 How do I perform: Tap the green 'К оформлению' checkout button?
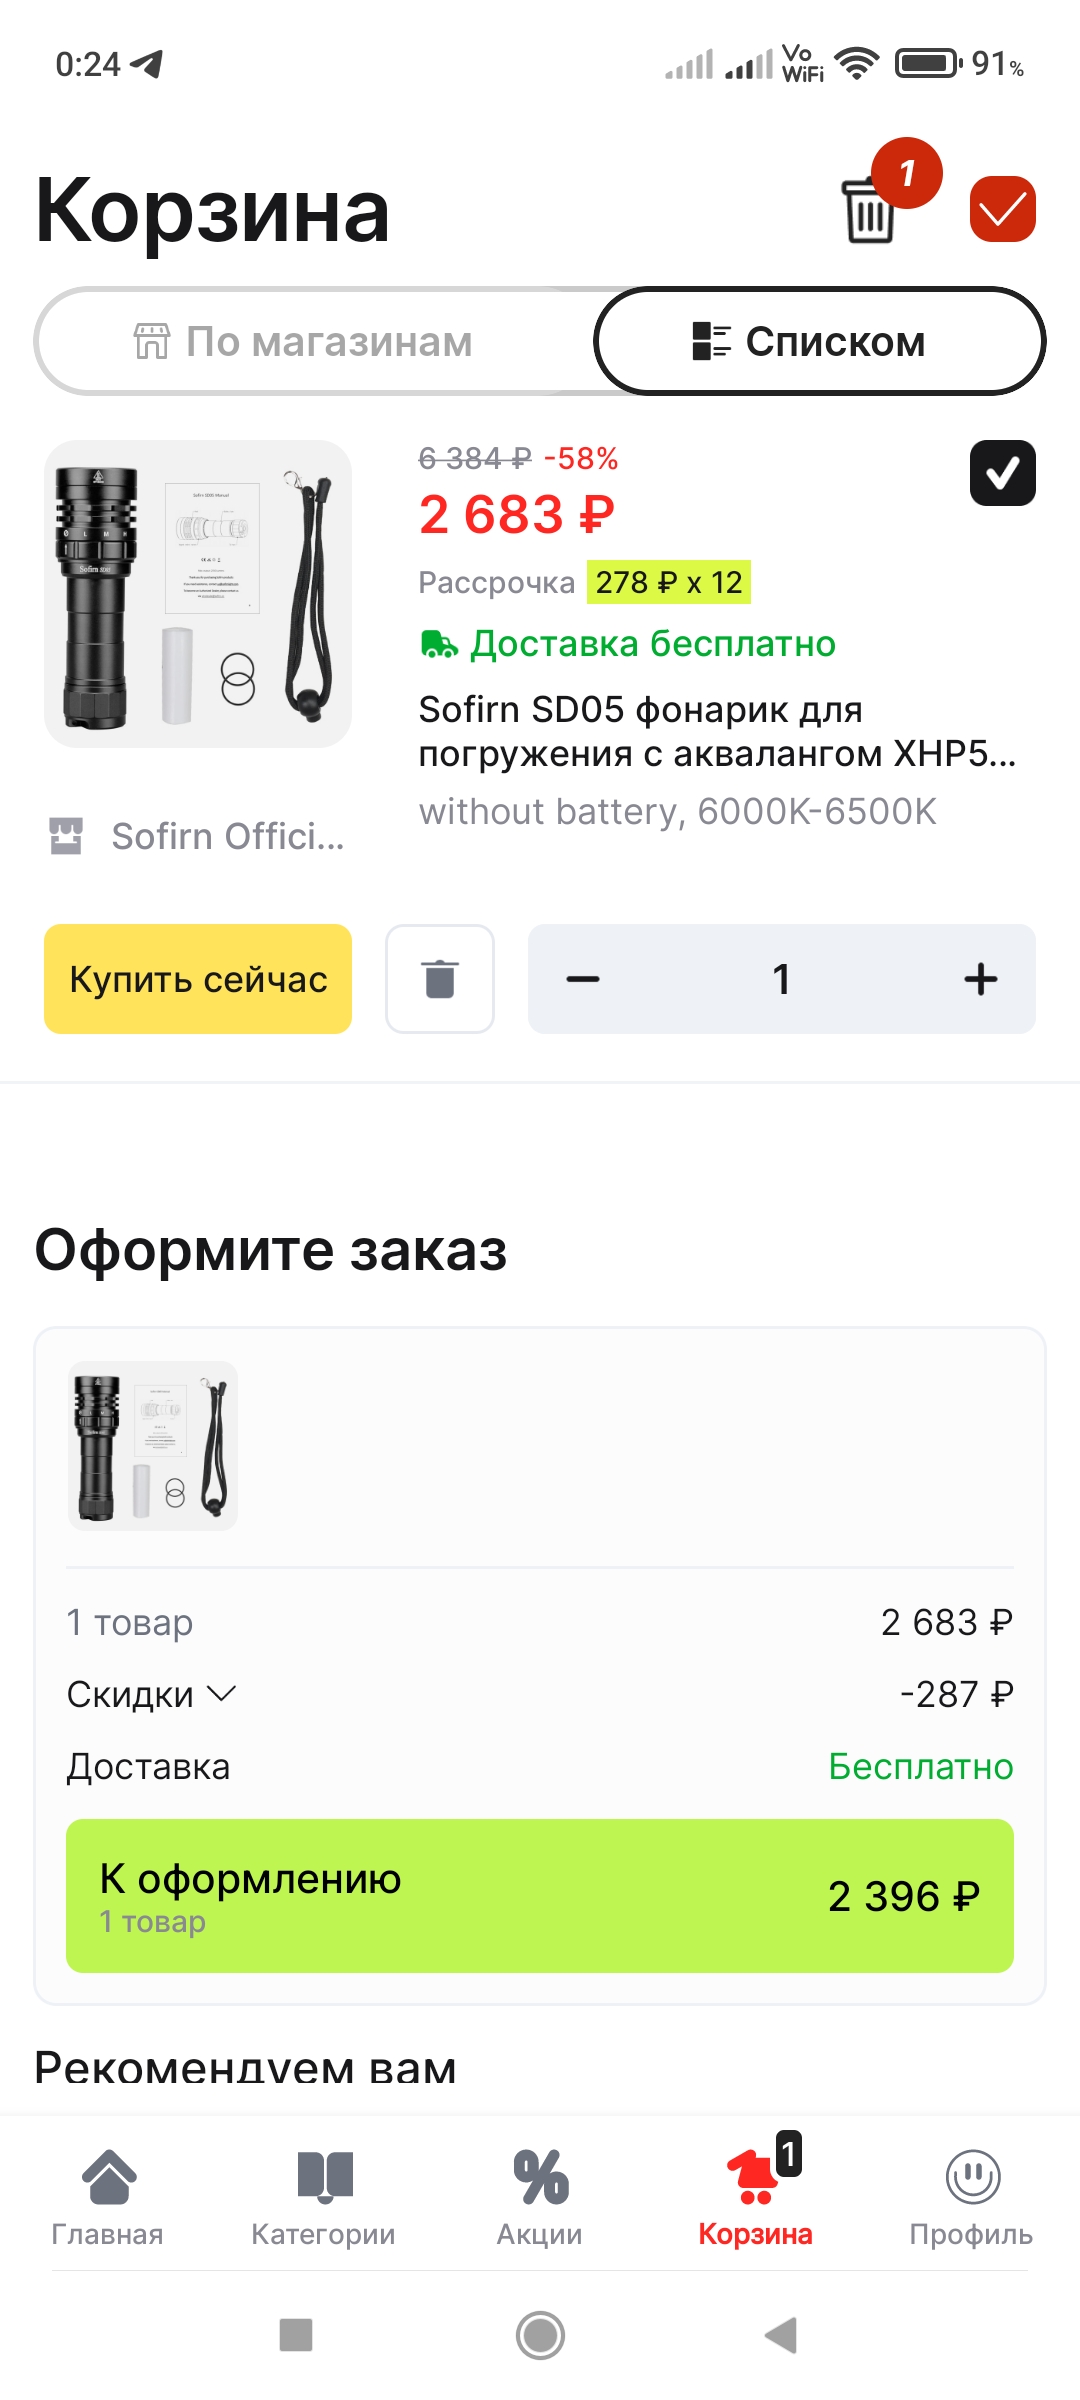pos(540,1896)
